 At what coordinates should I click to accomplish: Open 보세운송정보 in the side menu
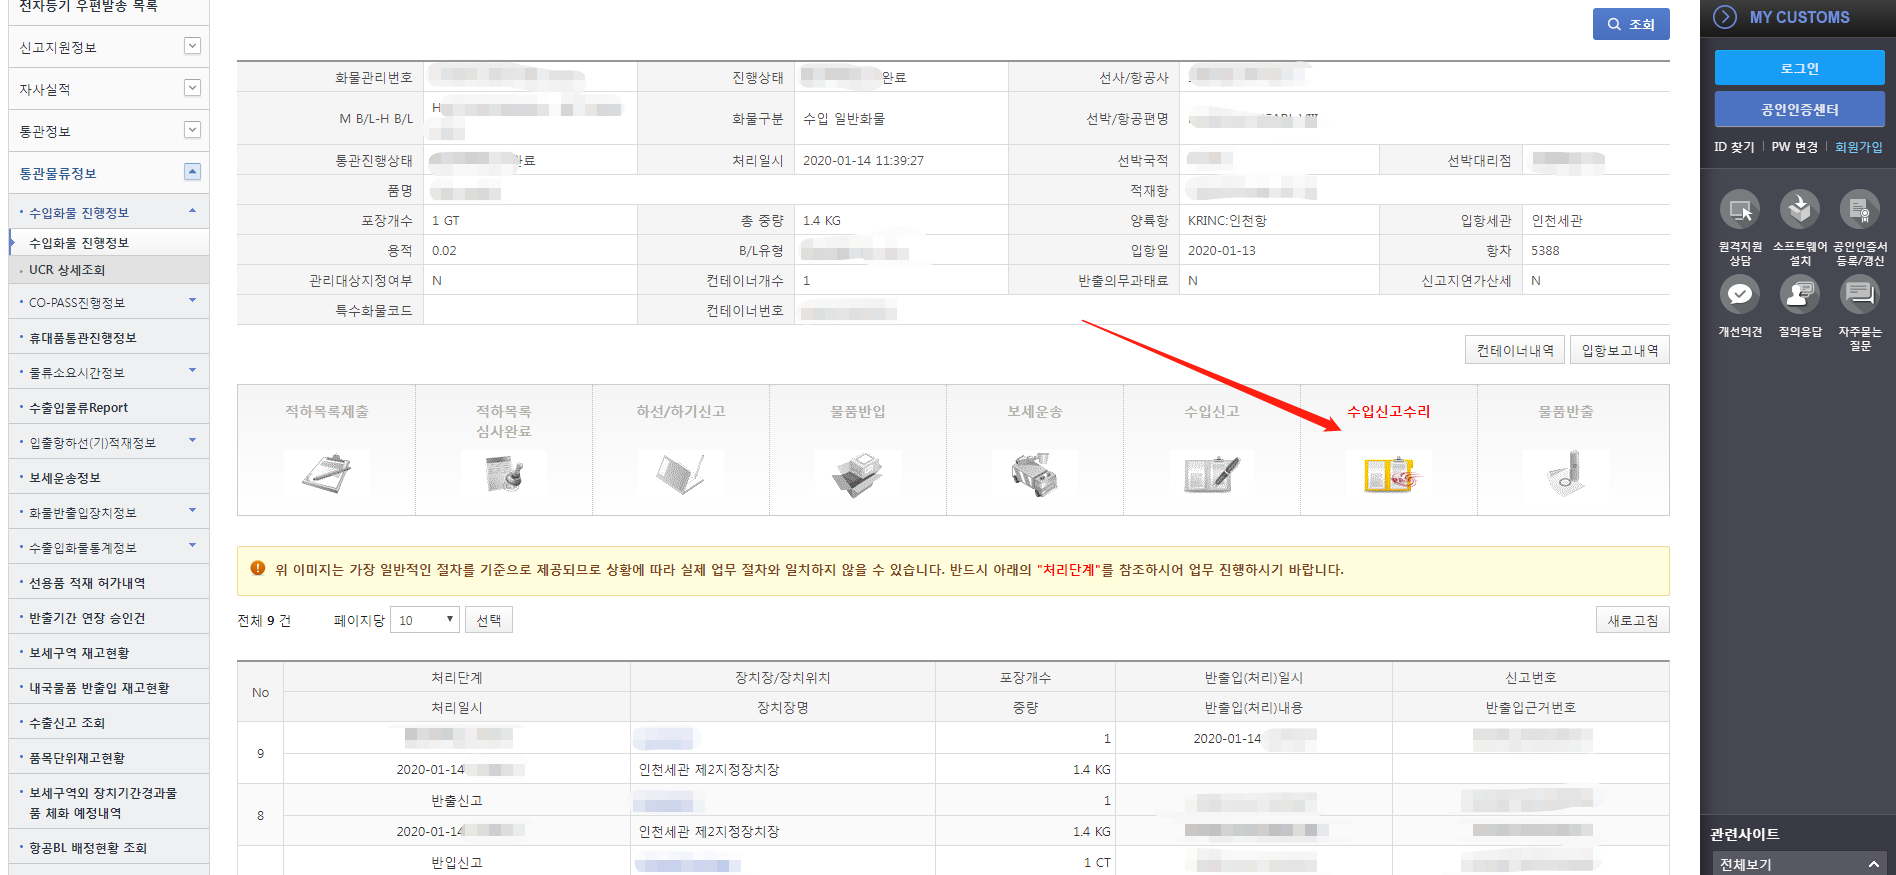click(x=65, y=478)
